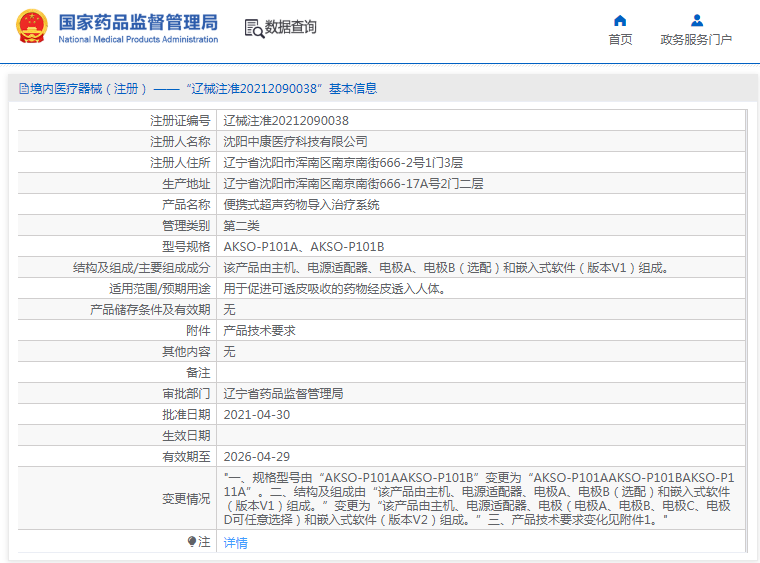Select 第二类 management class value

[241, 226]
